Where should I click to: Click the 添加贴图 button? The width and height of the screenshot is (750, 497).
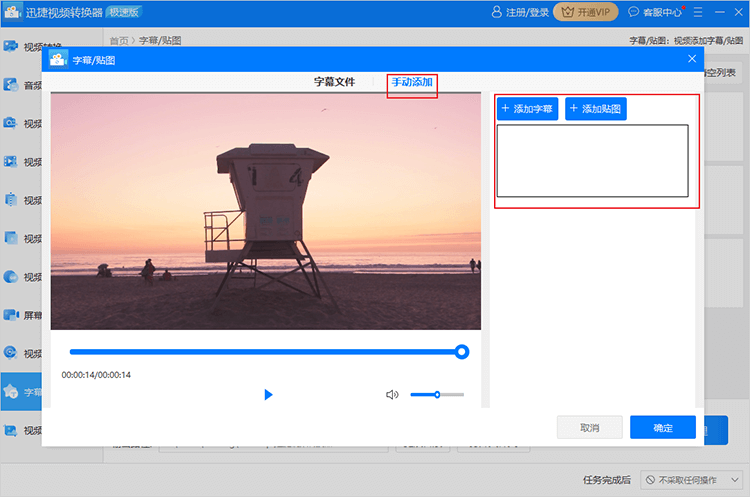tap(595, 108)
